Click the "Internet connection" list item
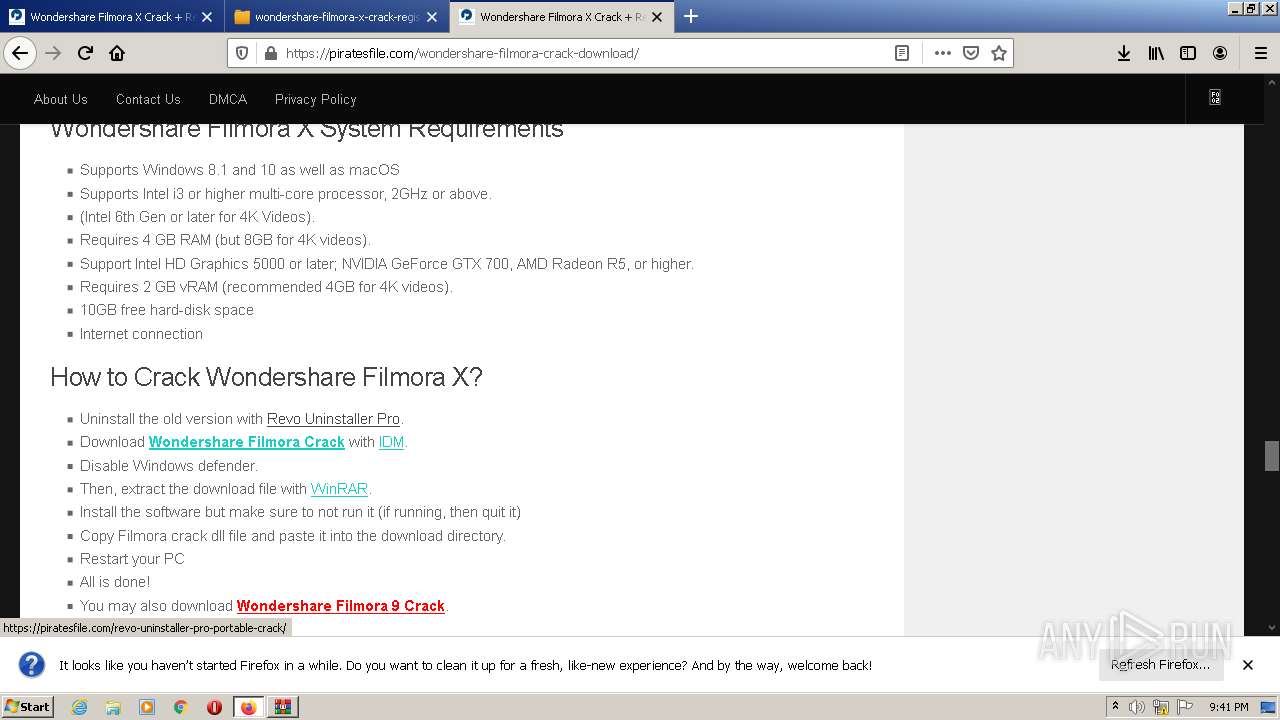The height and width of the screenshot is (720, 1280). click(x=141, y=334)
